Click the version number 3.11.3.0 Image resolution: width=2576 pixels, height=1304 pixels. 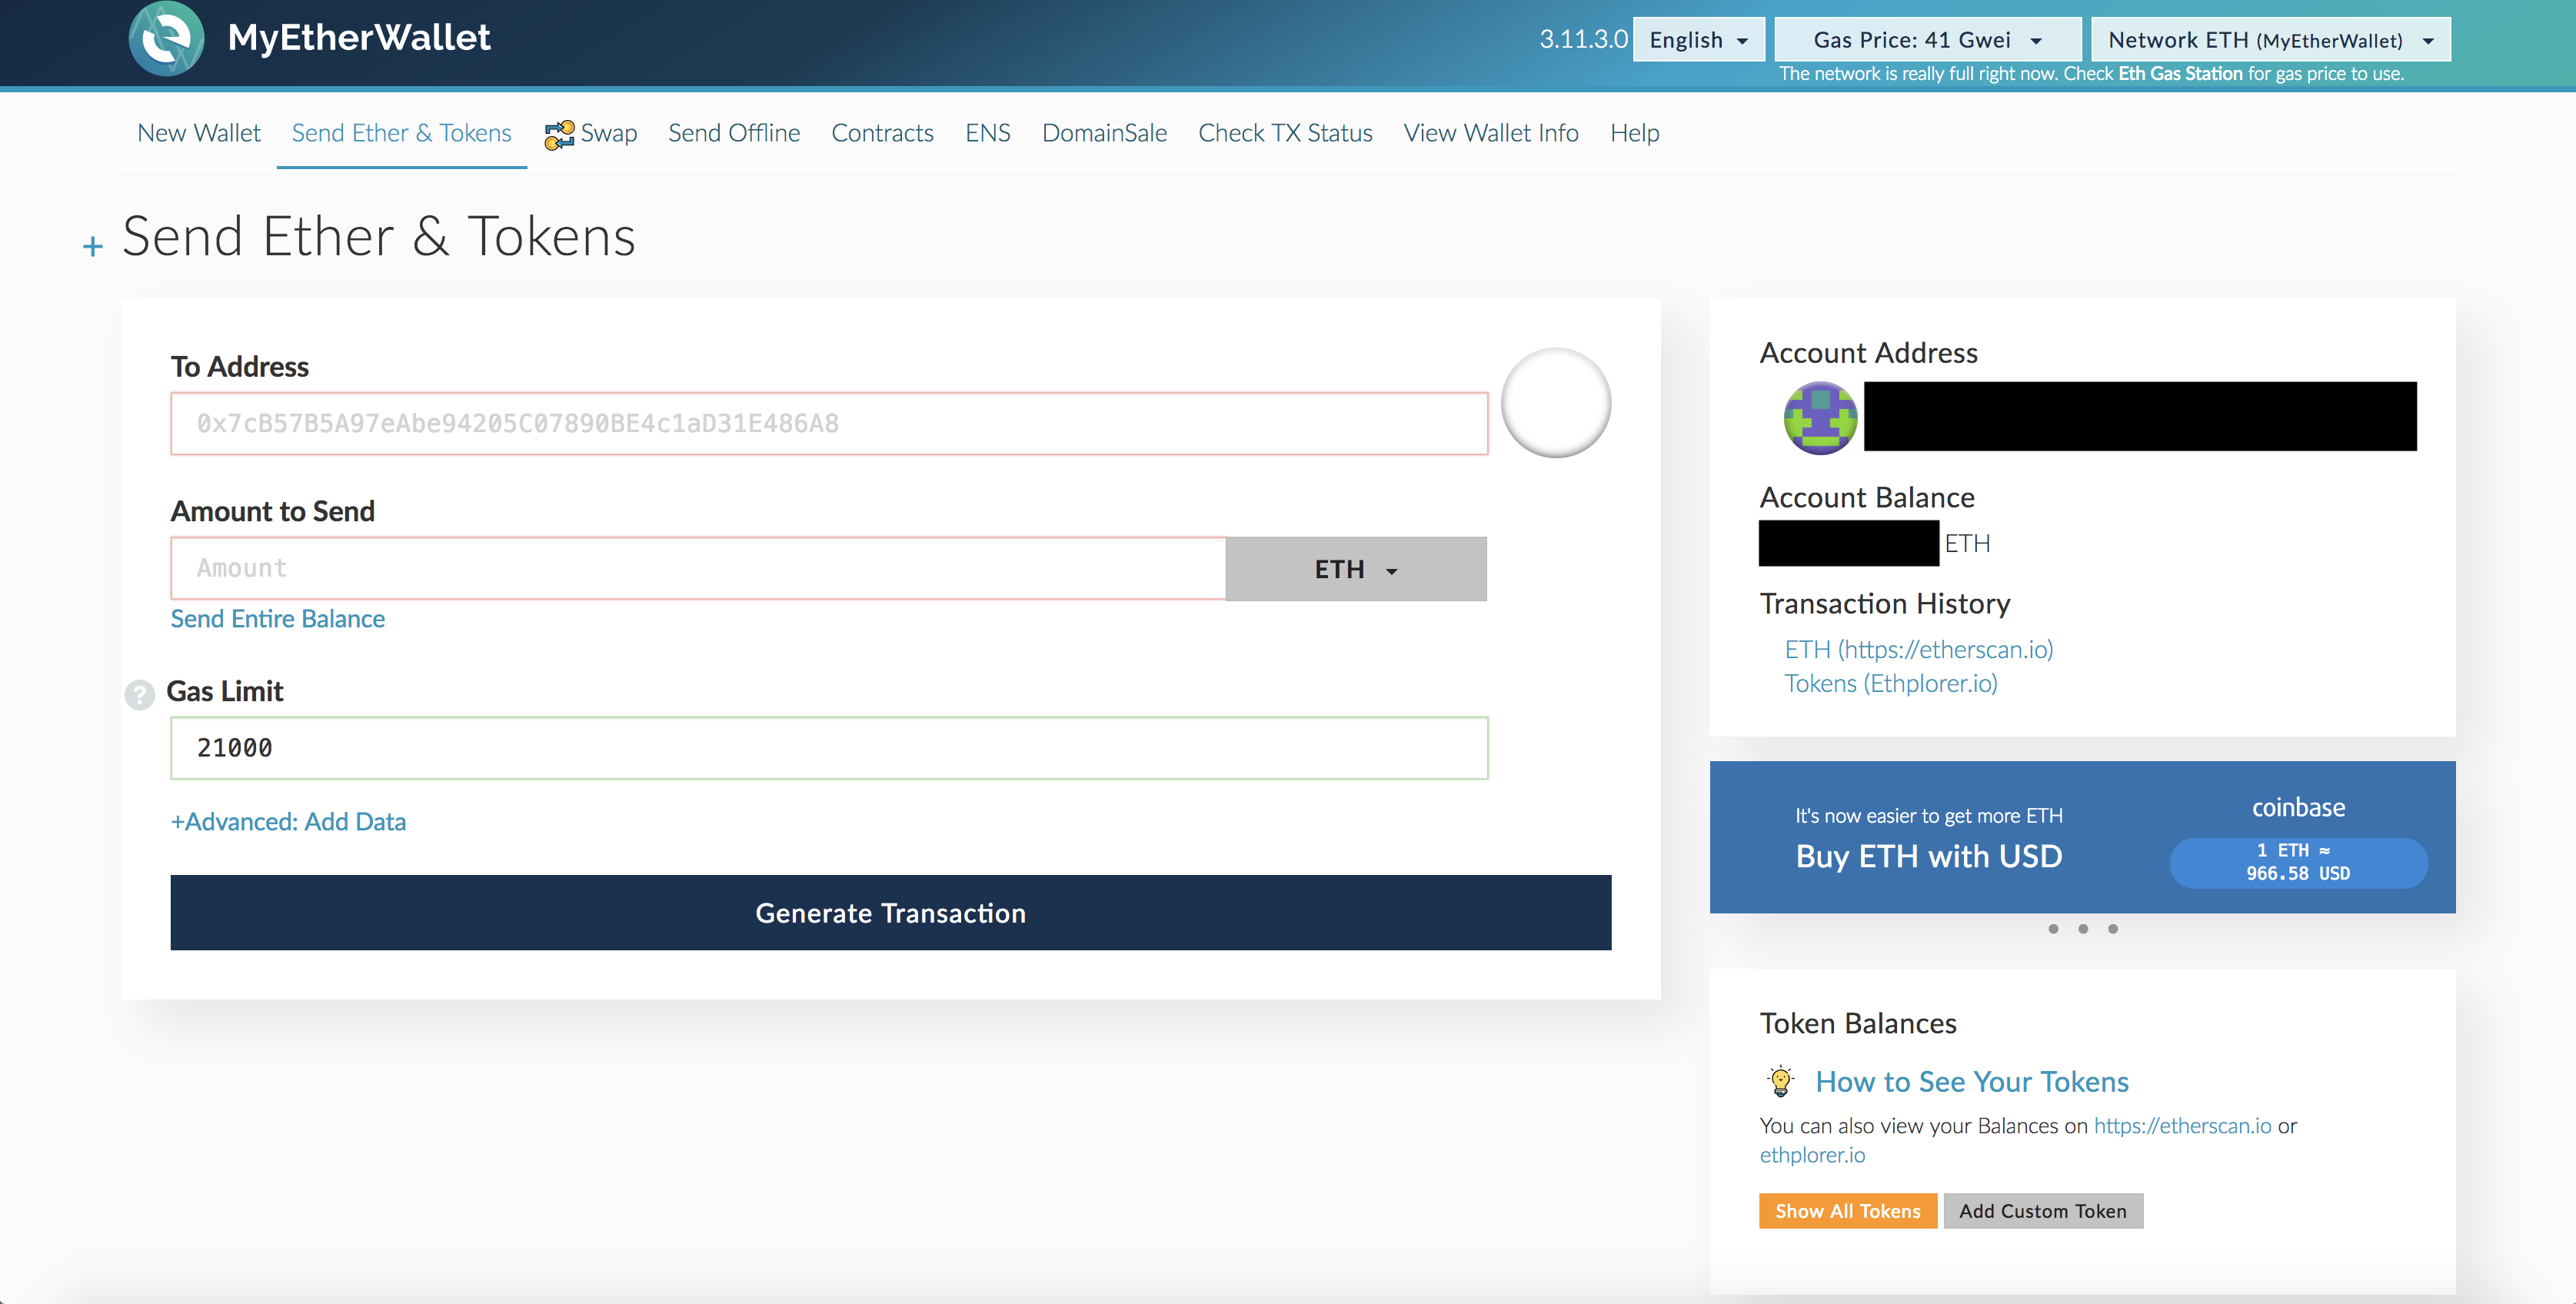coord(1583,40)
